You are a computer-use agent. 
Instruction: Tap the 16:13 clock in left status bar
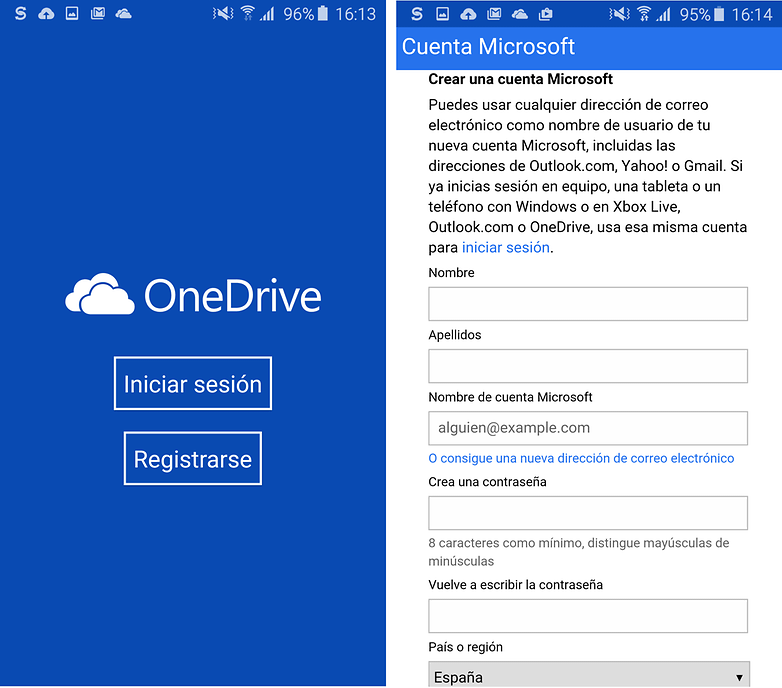pyautogui.click(x=356, y=14)
